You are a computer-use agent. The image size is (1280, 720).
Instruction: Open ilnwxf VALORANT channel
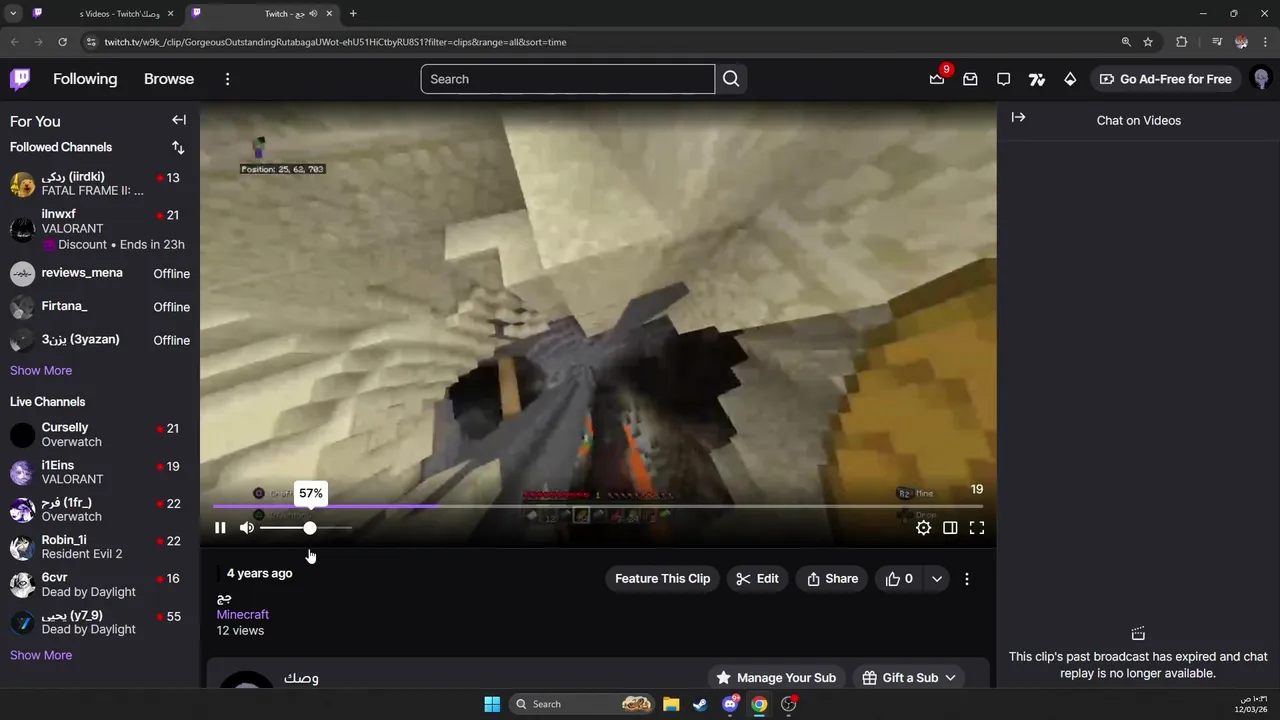(x=100, y=229)
